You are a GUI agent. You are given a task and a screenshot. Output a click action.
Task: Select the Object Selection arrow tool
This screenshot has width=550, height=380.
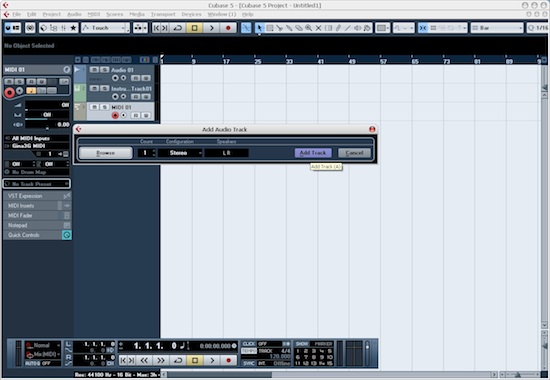(259, 28)
